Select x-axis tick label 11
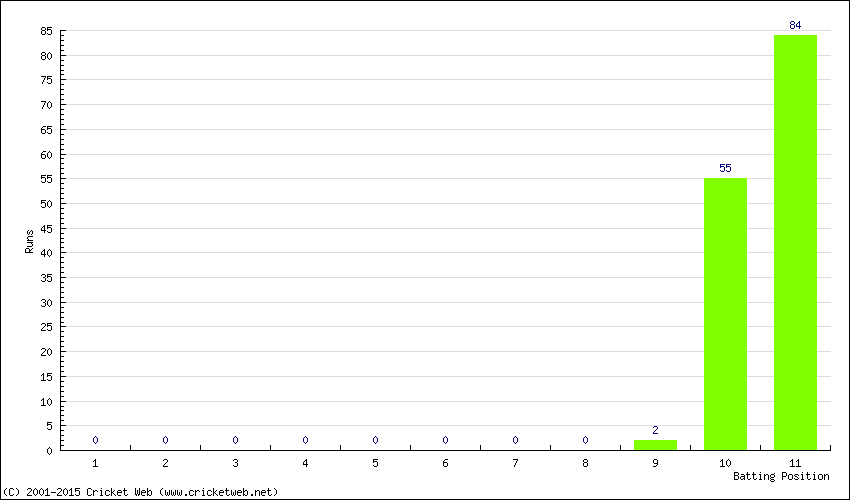Image resolution: width=850 pixels, height=500 pixels. [795, 463]
